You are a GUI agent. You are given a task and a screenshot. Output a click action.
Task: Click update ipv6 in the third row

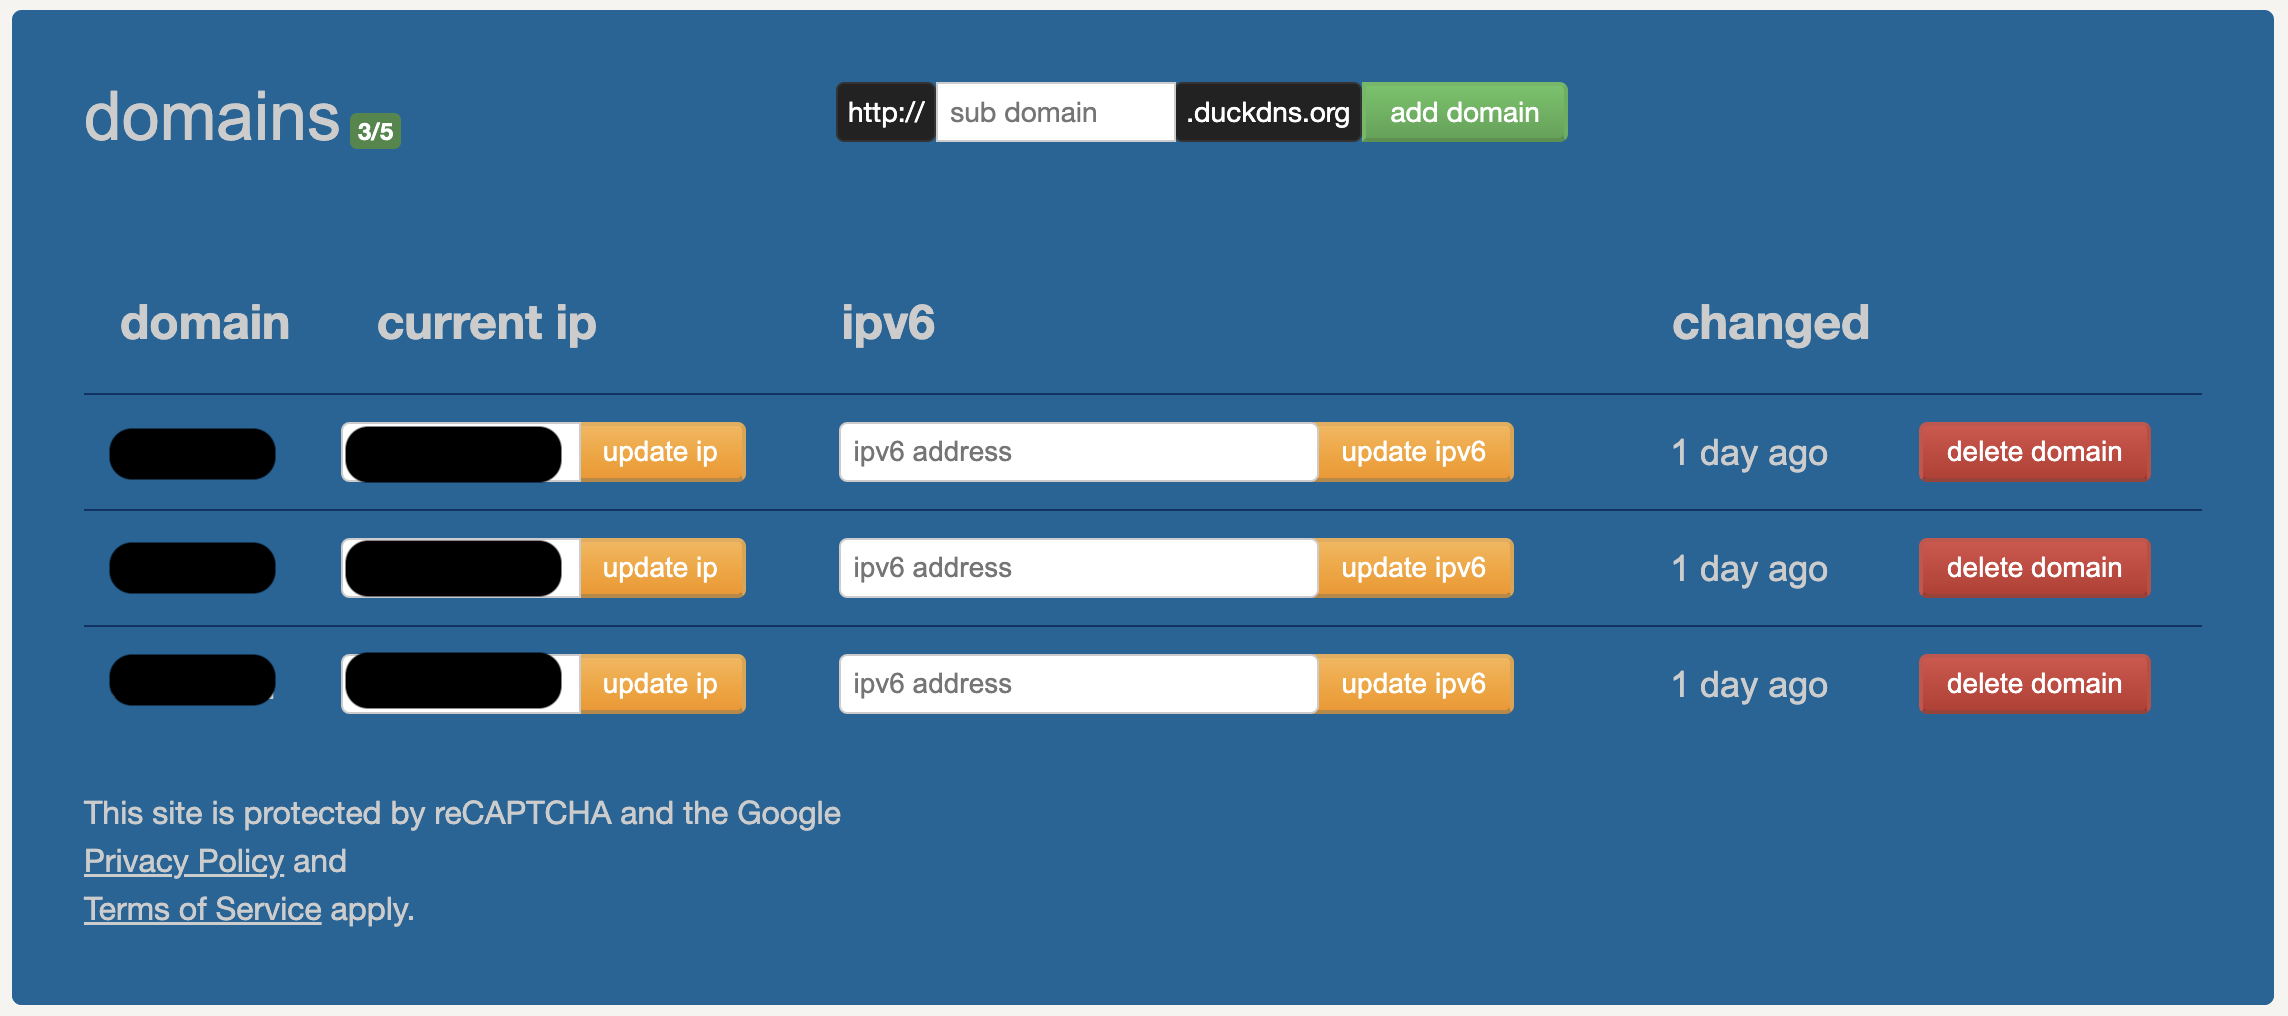pos(1415,684)
